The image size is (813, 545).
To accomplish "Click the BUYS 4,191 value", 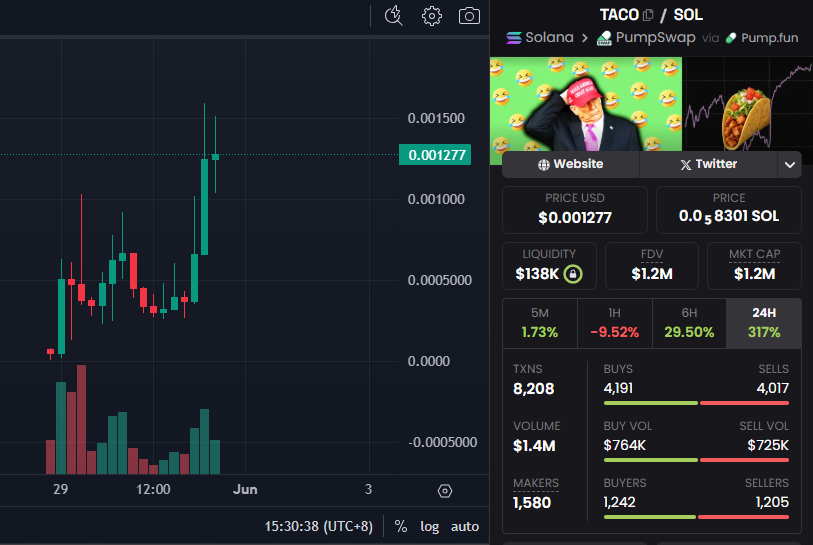I will pyautogui.click(x=618, y=388).
